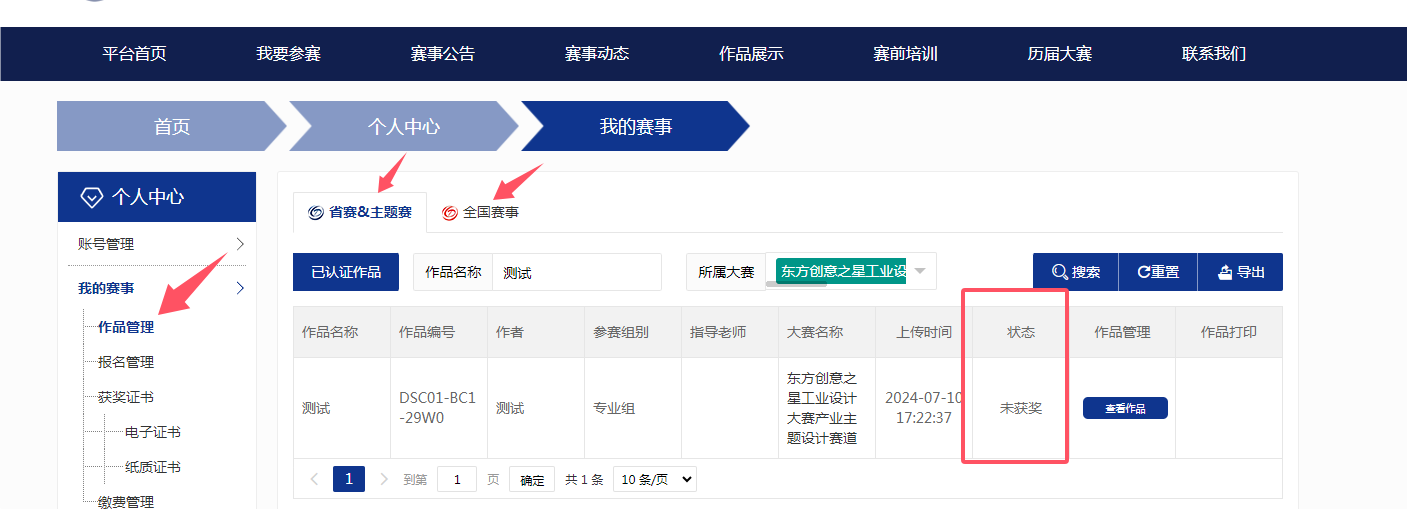Open the 所属大赛 dropdown arrow
The height and width of the screenshot is (509, 1407).
pos(920,271)
